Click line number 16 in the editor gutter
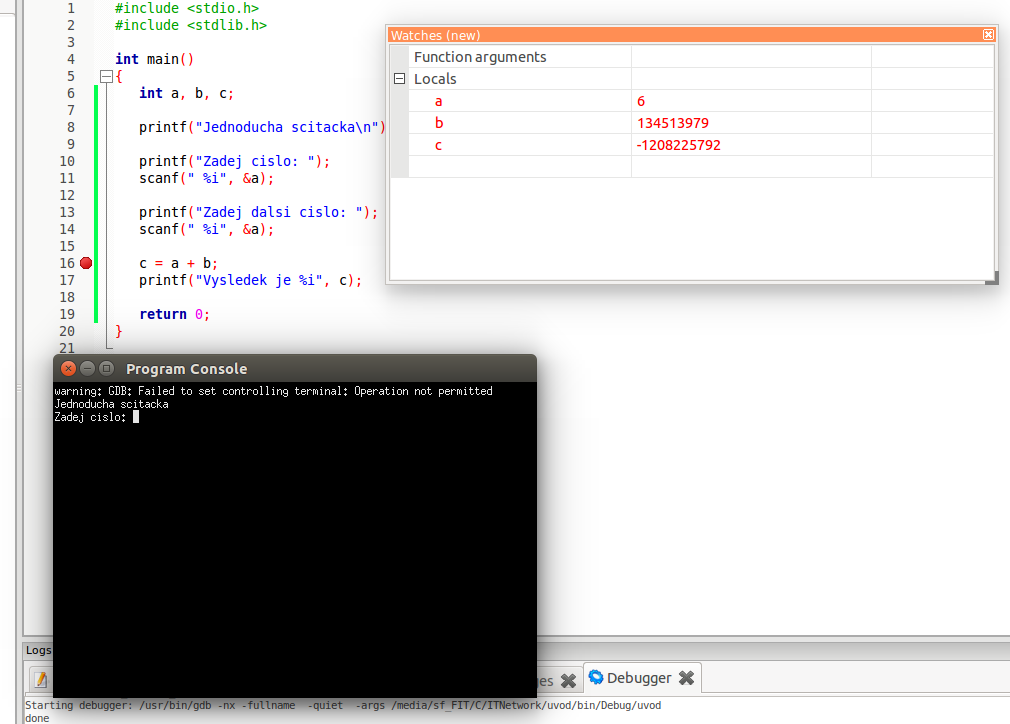Image resolution: width=1010 pixels, height=724 pixels. click(67, 263)
